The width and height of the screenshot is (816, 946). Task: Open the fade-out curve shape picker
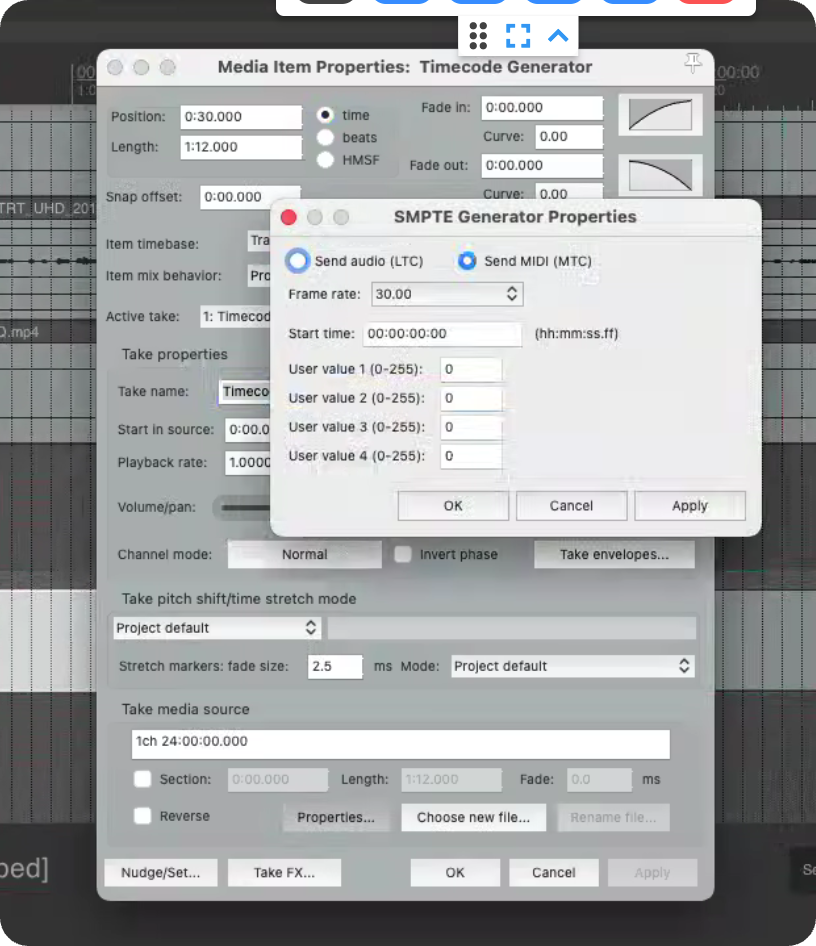[660, 175]
